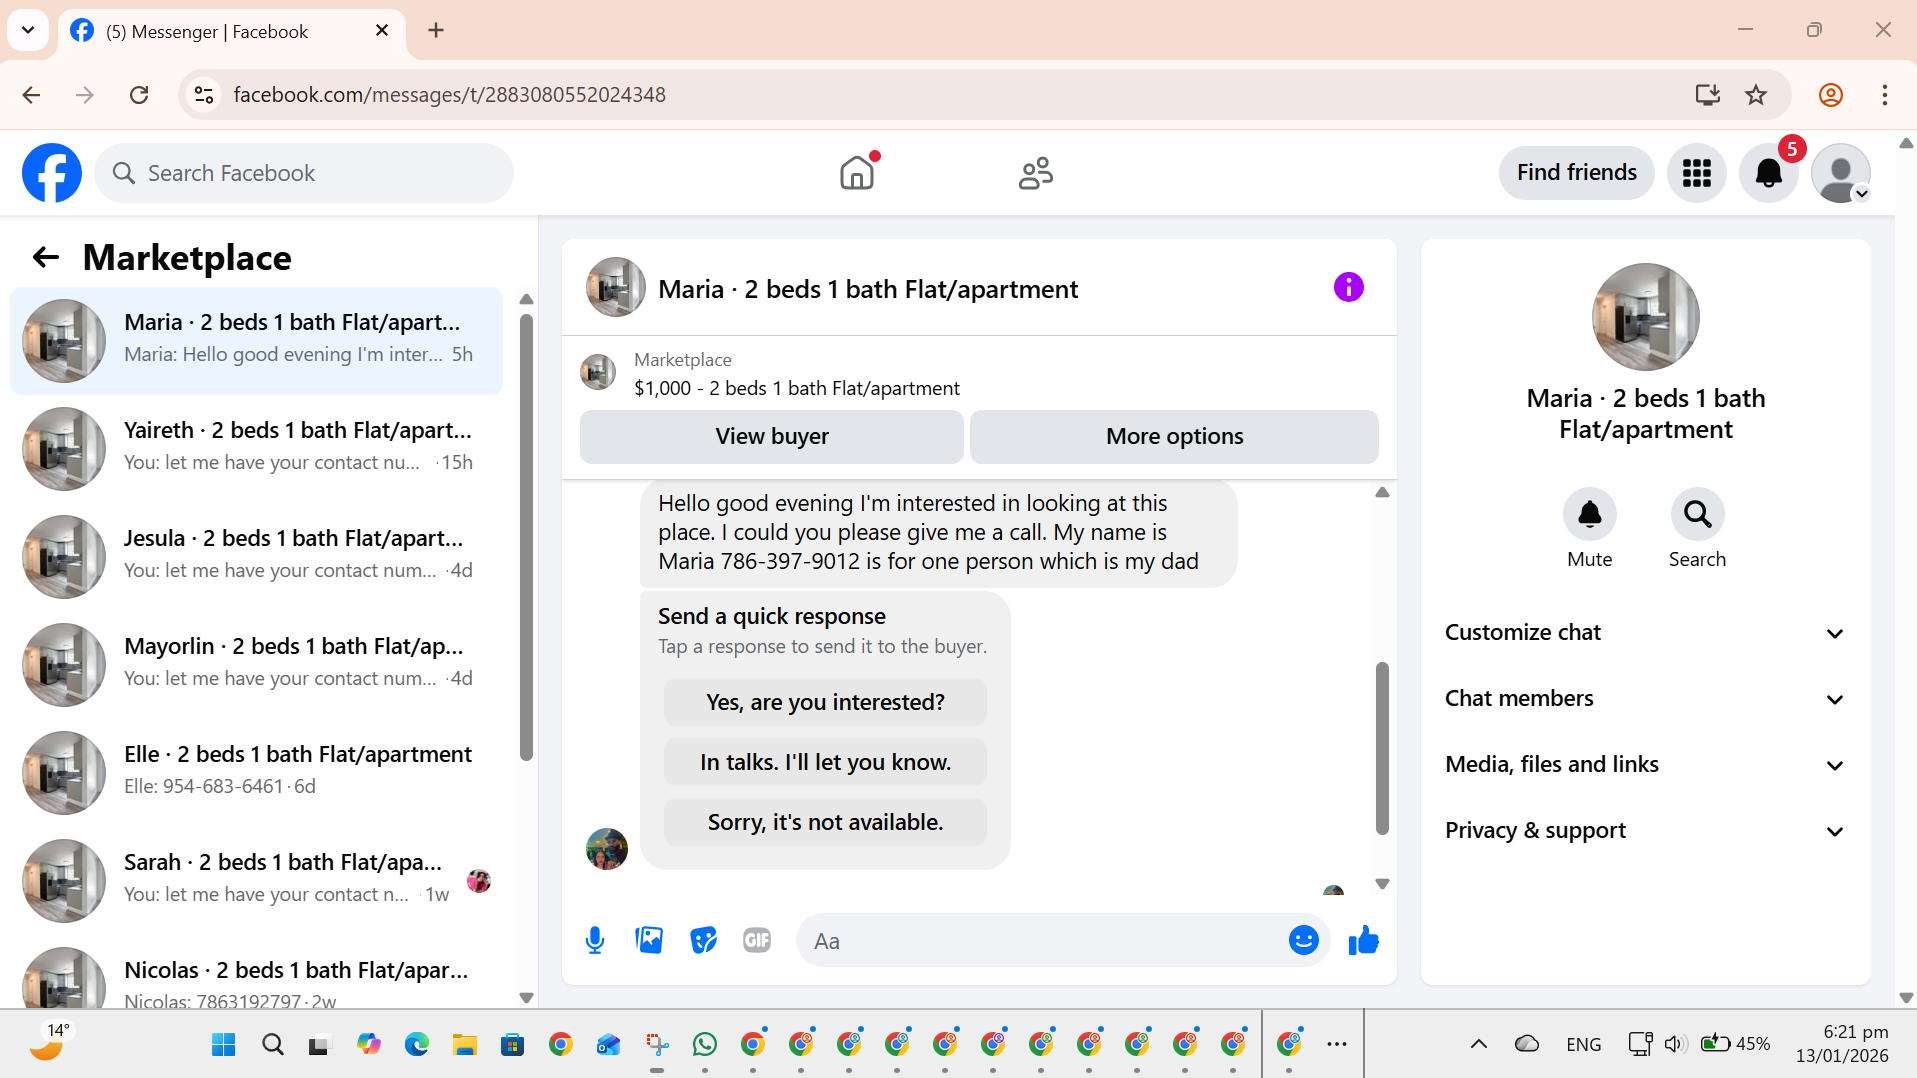Image resolution: width=1917 pixels, height=1078 pixels.
Task: Open the Menu grid icon
Action: pyautogui.click(x=1696, y=173)
